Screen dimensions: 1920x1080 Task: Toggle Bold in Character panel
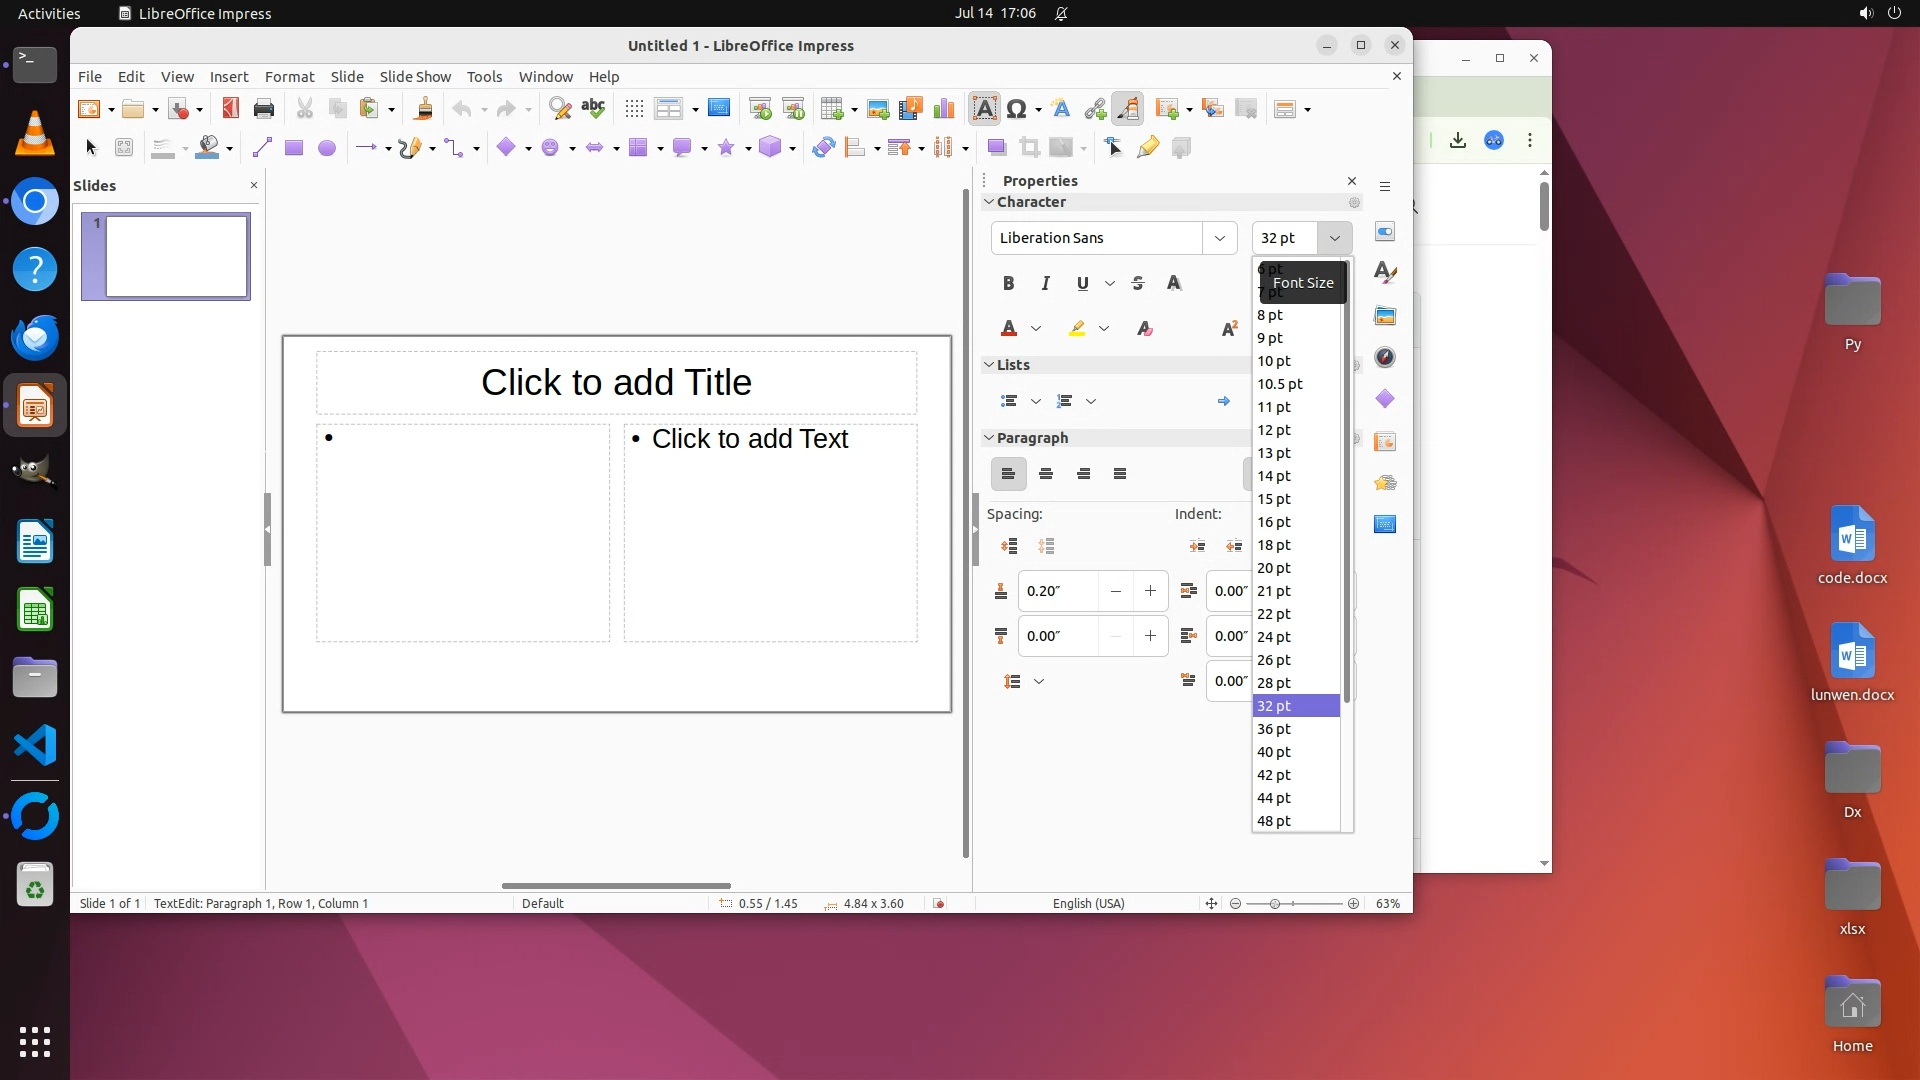coord(1008,284)
